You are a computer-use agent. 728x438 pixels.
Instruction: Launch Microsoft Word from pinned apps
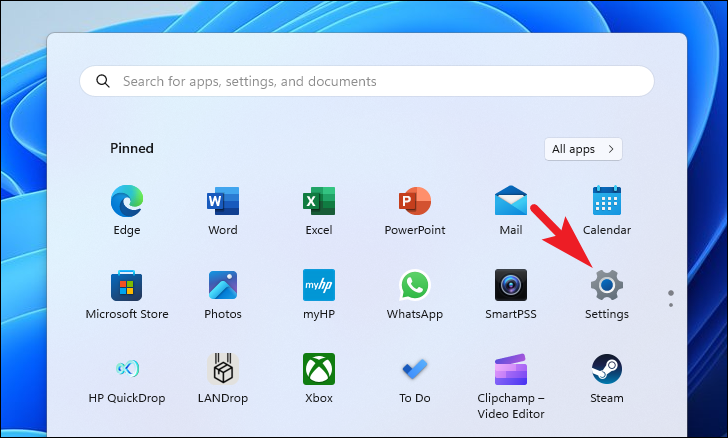pyautogui.click(x=223, y=201)
